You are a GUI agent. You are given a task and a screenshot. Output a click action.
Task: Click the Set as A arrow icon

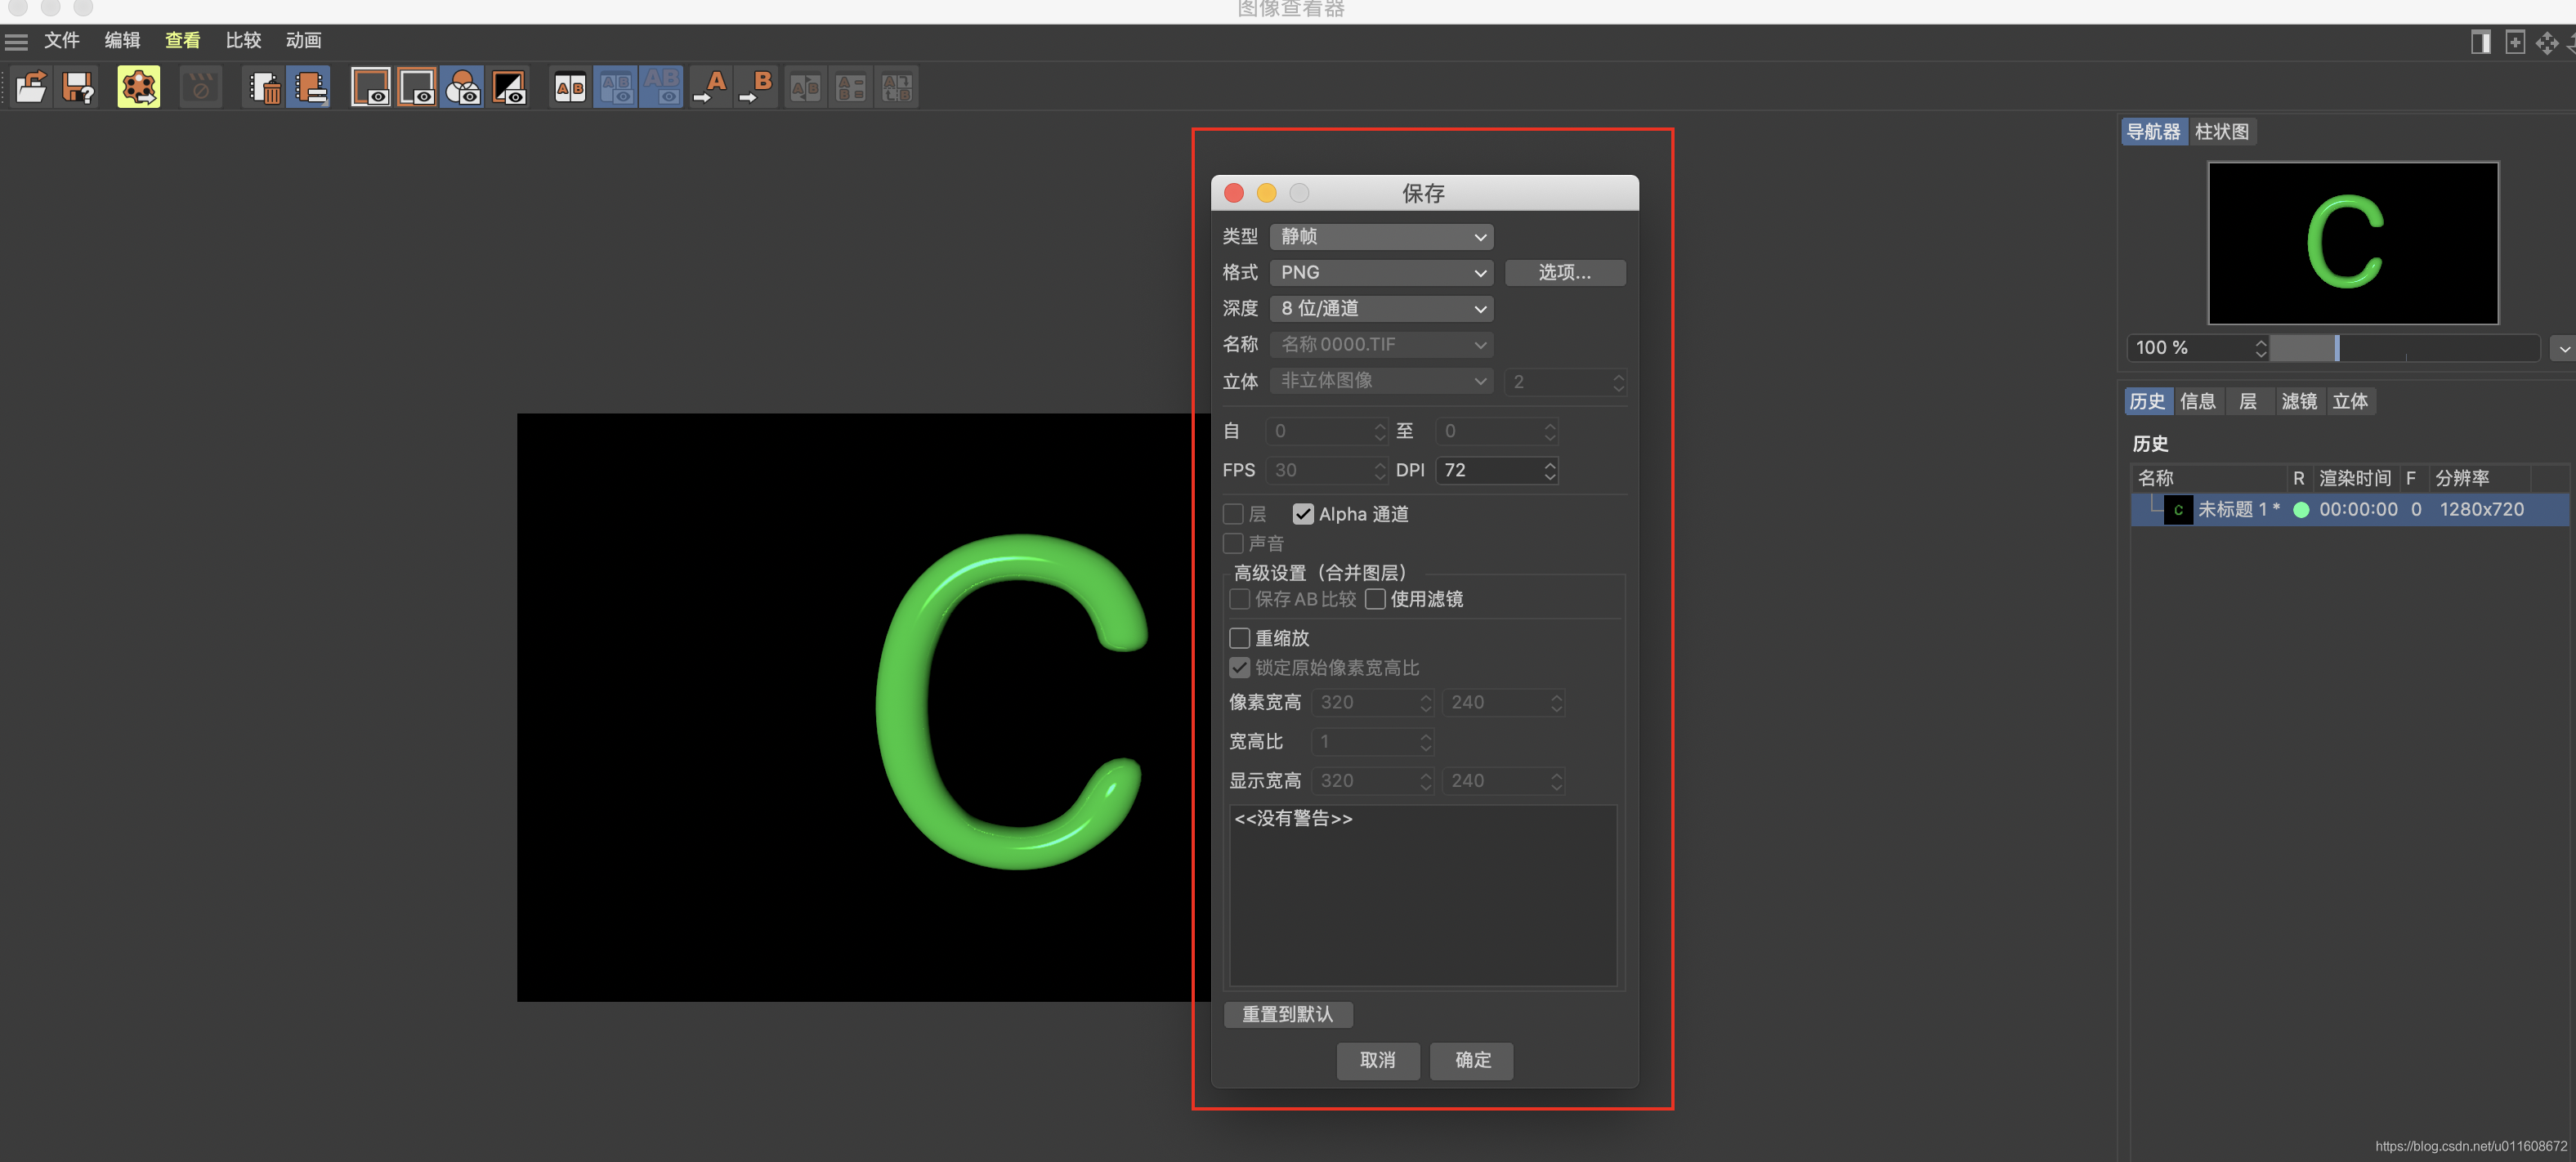click(x=711, y=88)
